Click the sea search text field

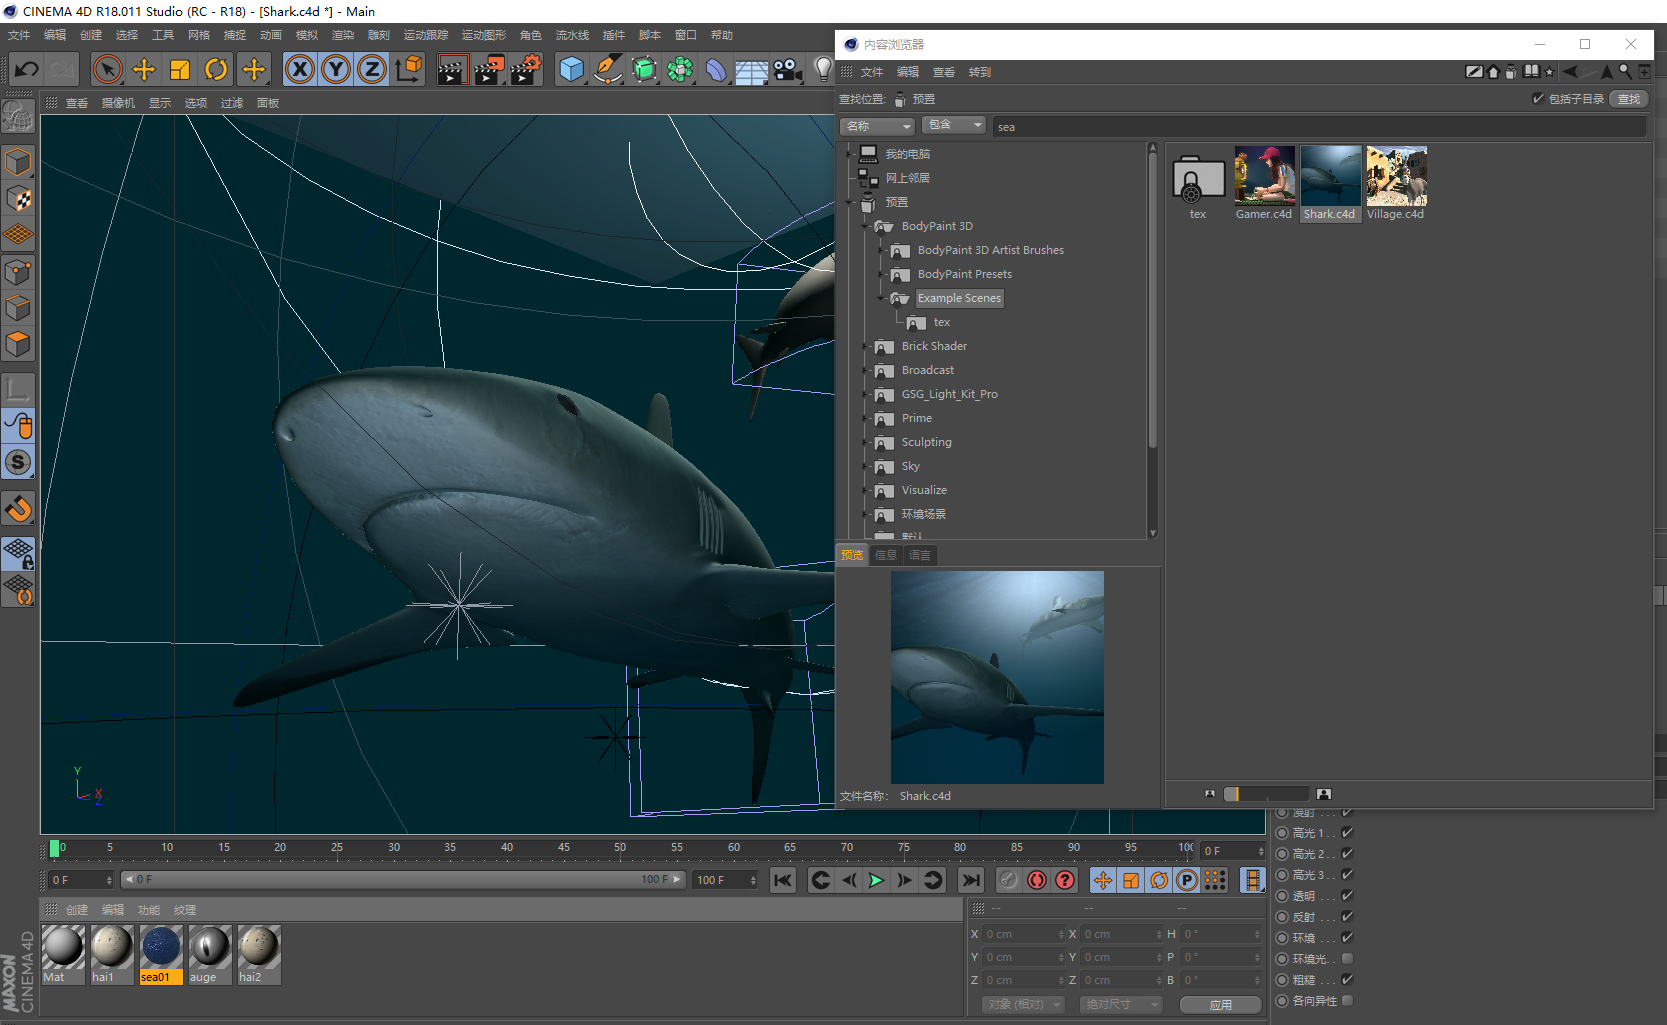pyautogui.click(x=1318, y=127)
